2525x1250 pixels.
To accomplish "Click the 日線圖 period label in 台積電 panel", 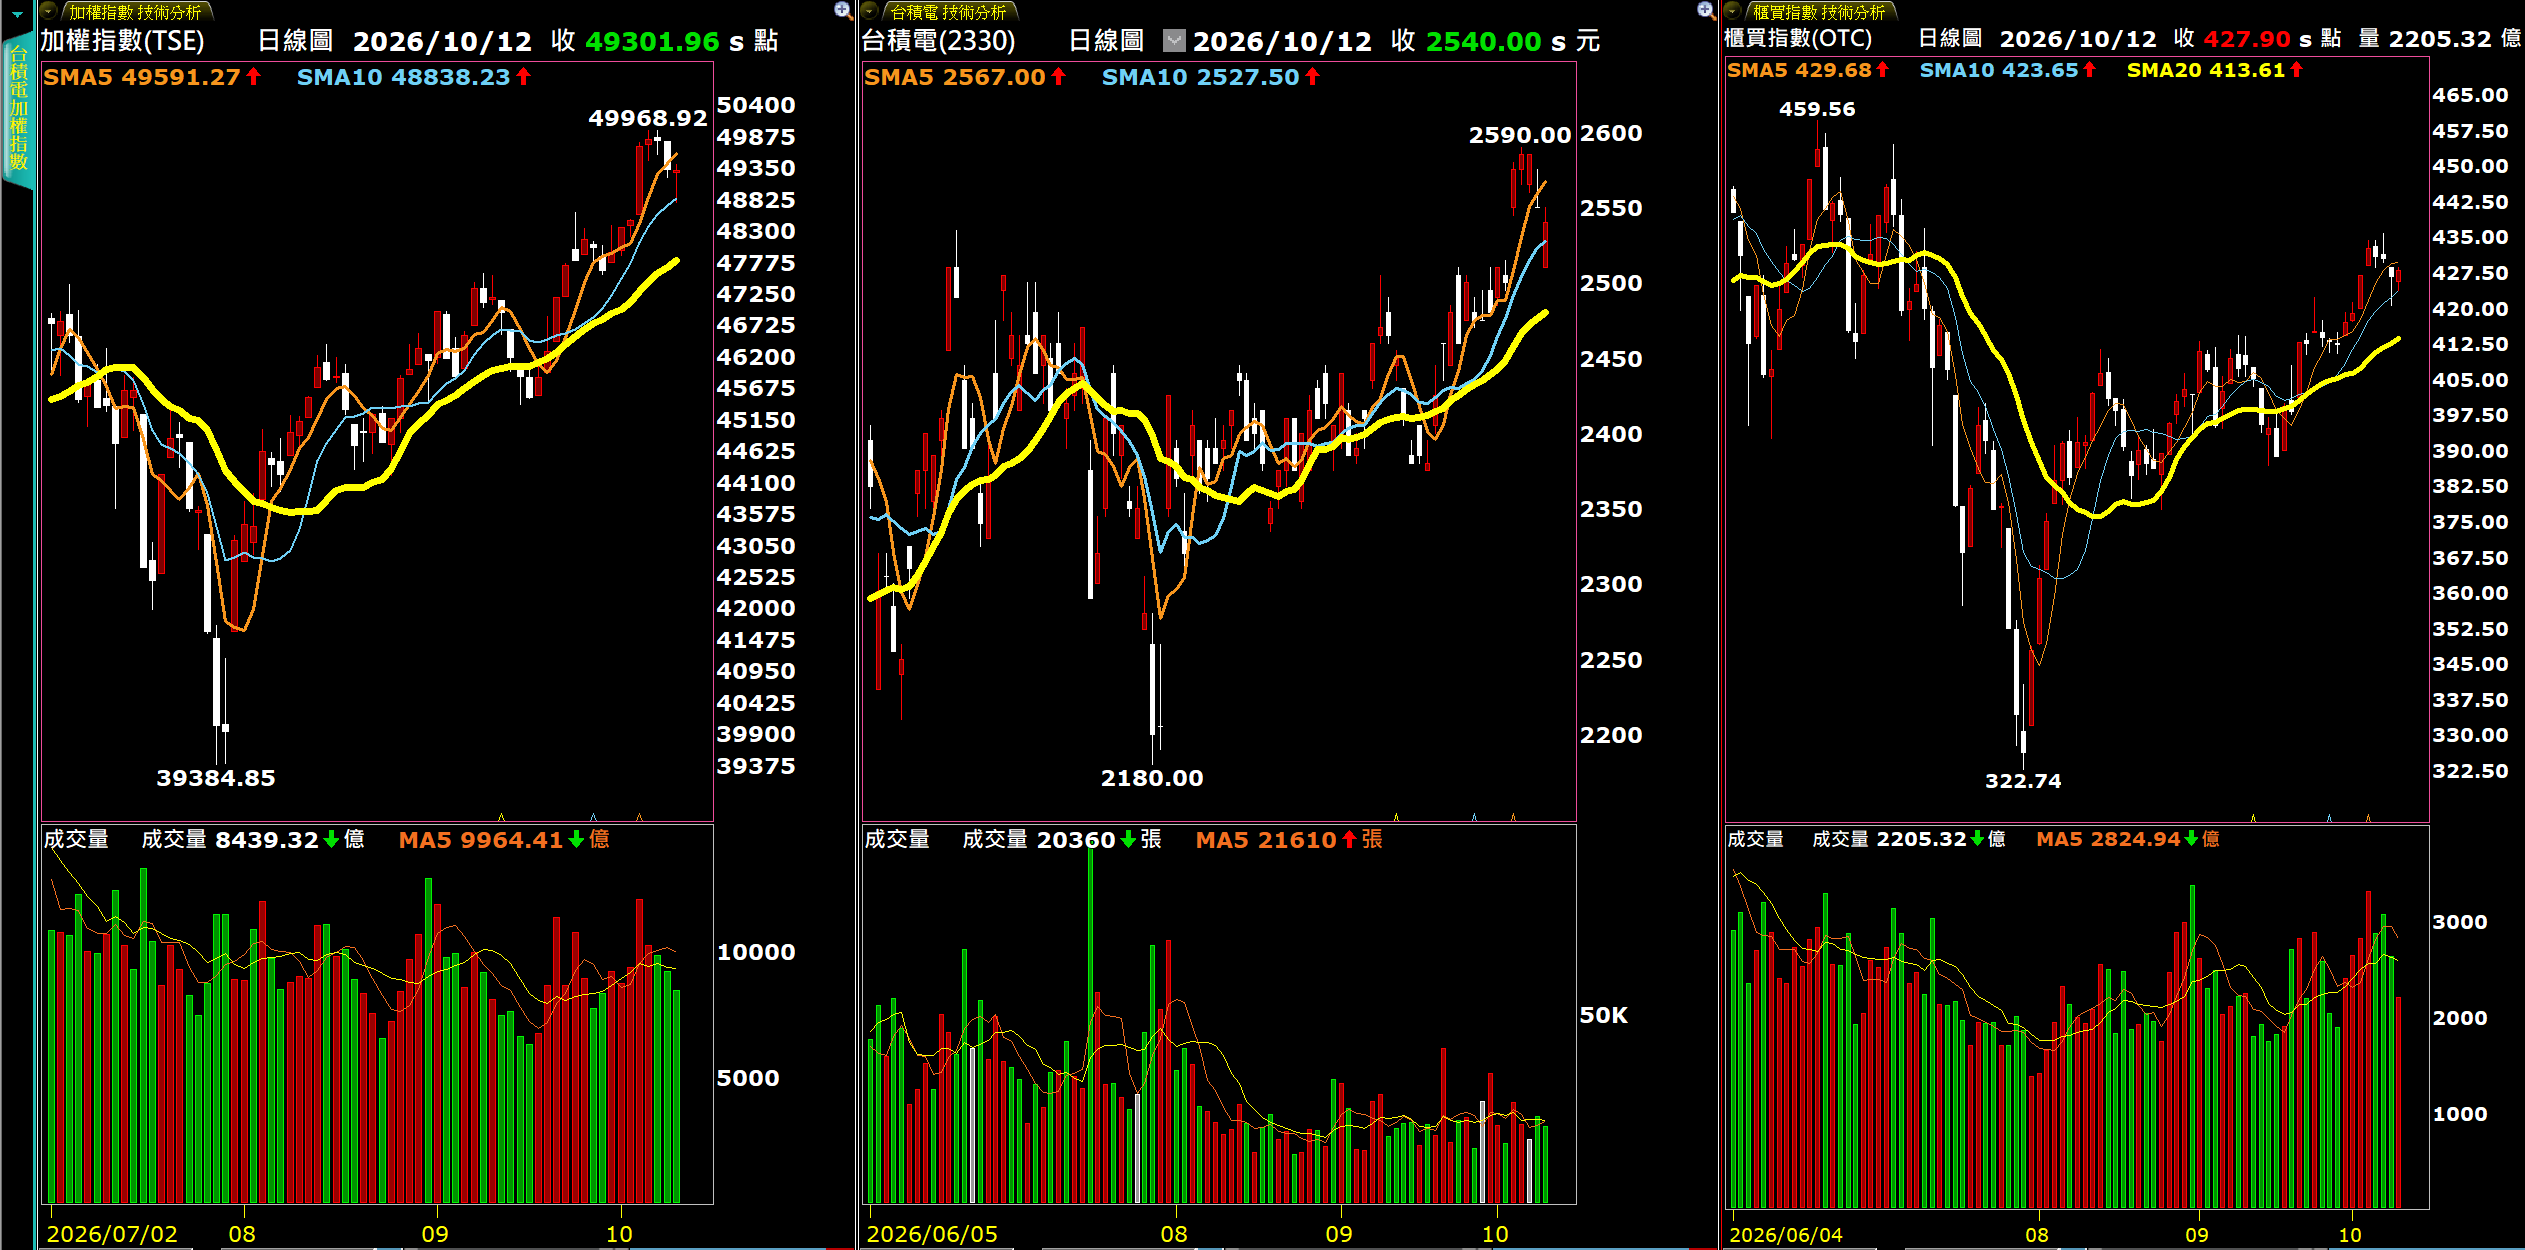I will click(x=1106, y=41).
